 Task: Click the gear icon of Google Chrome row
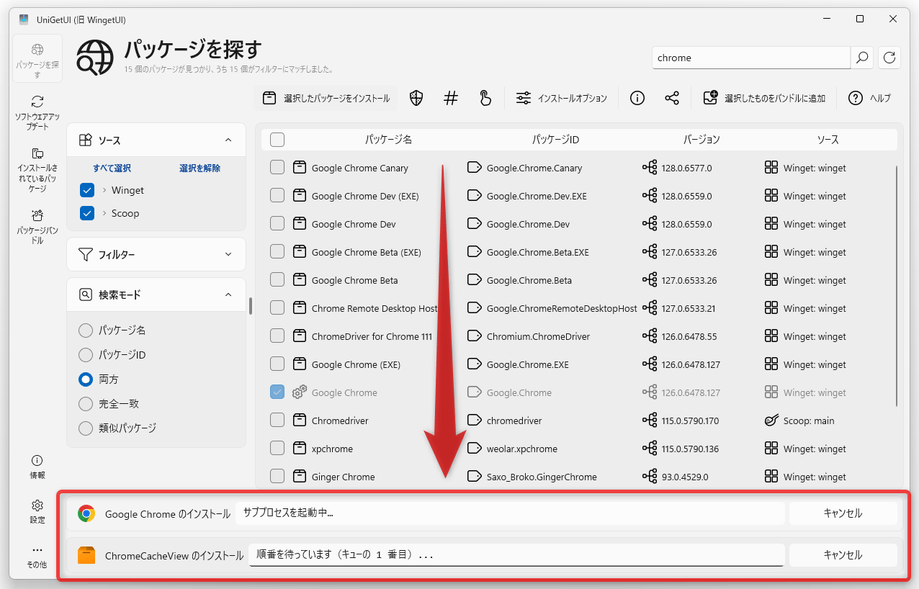point(299,392)
